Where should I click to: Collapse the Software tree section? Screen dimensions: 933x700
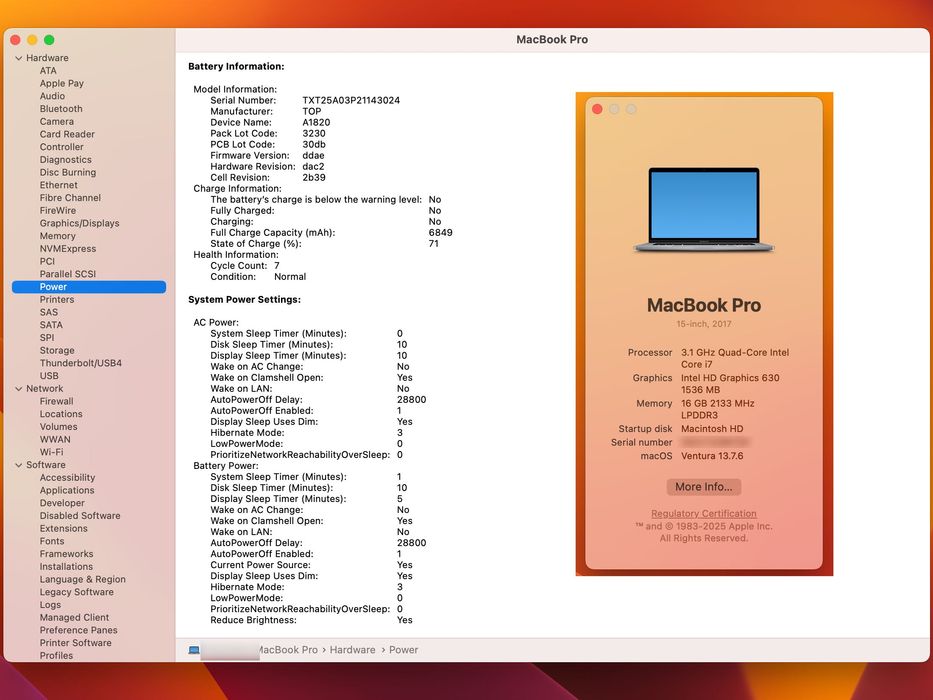(18, 465)
